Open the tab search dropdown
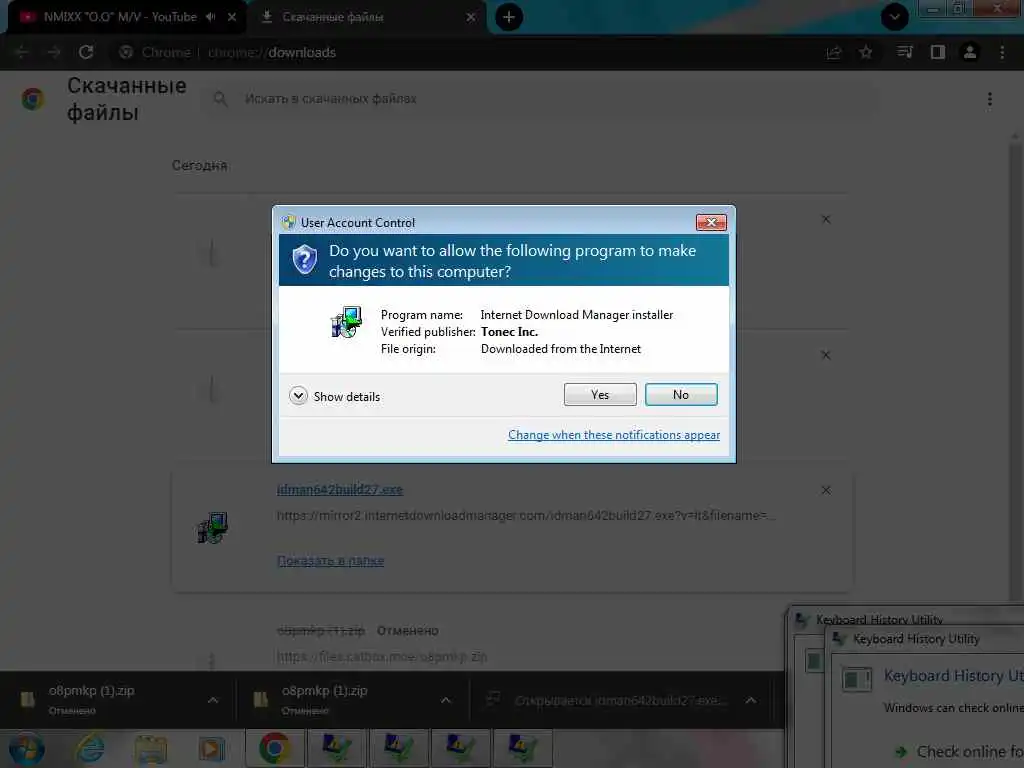Image resolution: width=1024 pixels, height=768 pixels. (894, 17)
